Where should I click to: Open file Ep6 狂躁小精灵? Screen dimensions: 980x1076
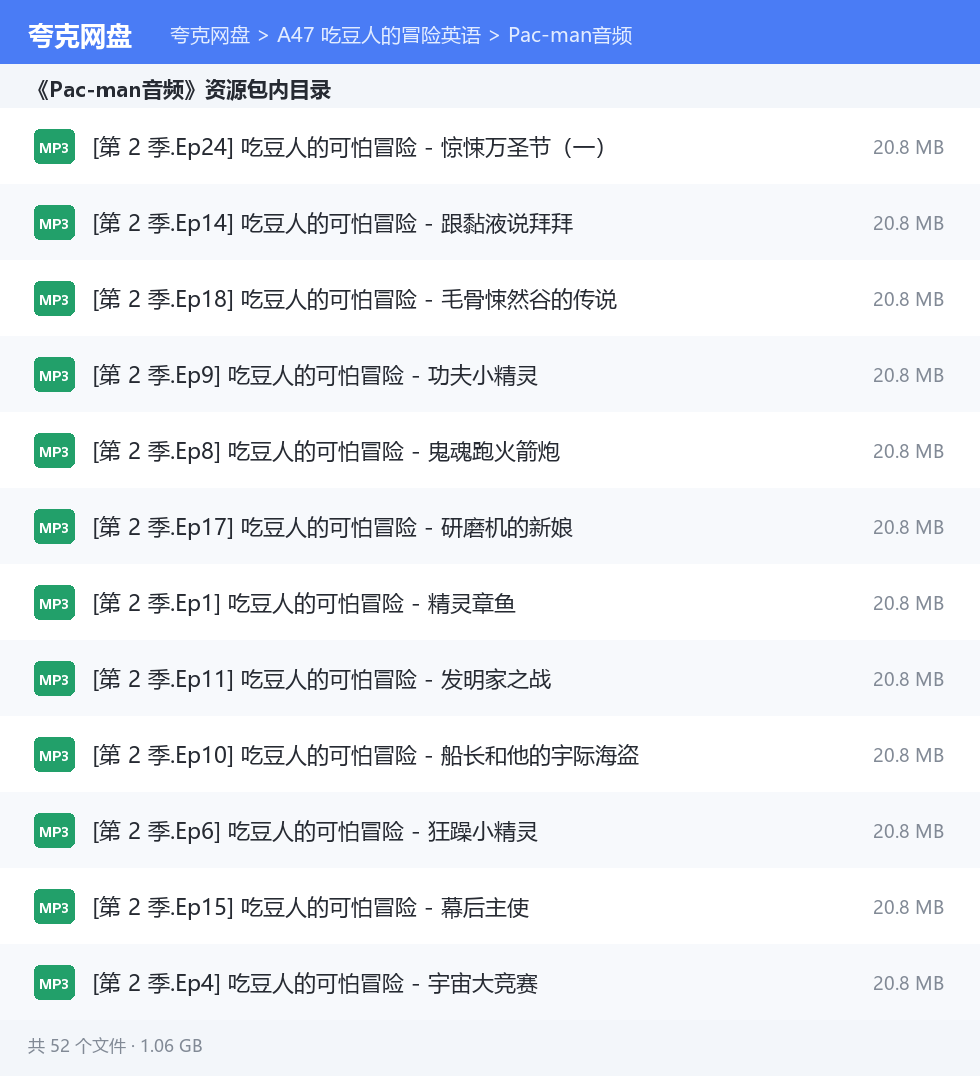tap(315, 831)
